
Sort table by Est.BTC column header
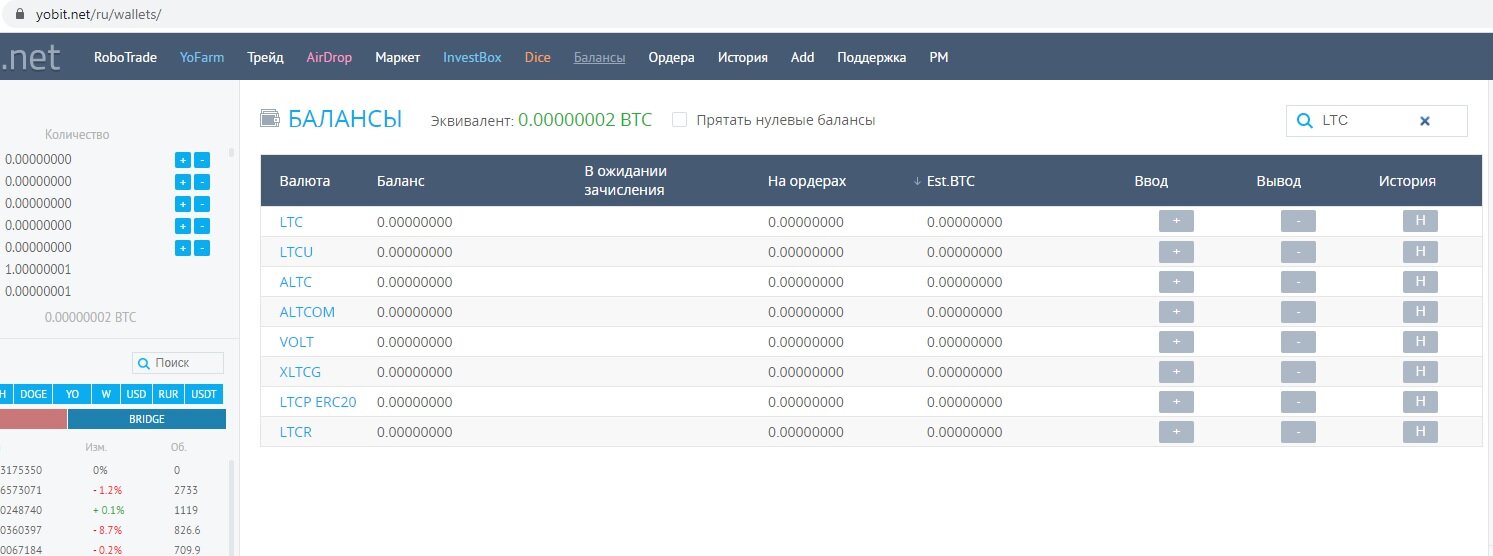(x=949, y=181)
